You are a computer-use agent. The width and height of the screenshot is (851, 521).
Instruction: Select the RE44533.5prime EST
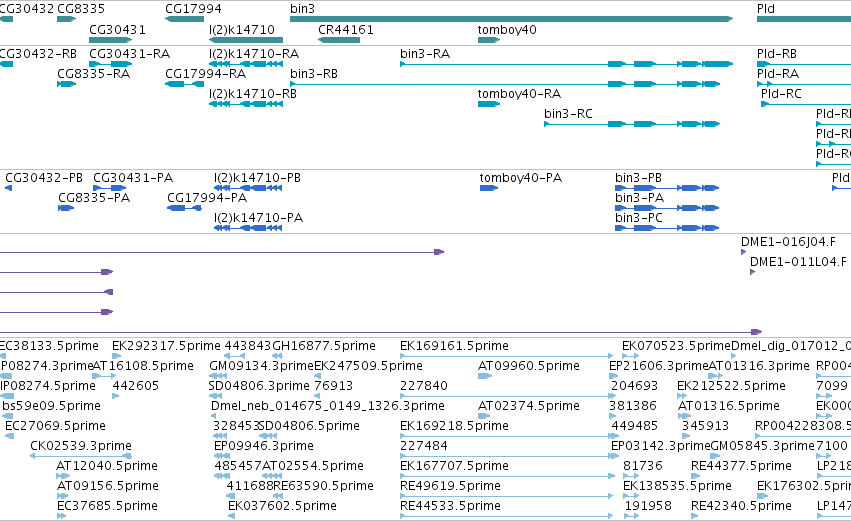click(x=507, y=517)
